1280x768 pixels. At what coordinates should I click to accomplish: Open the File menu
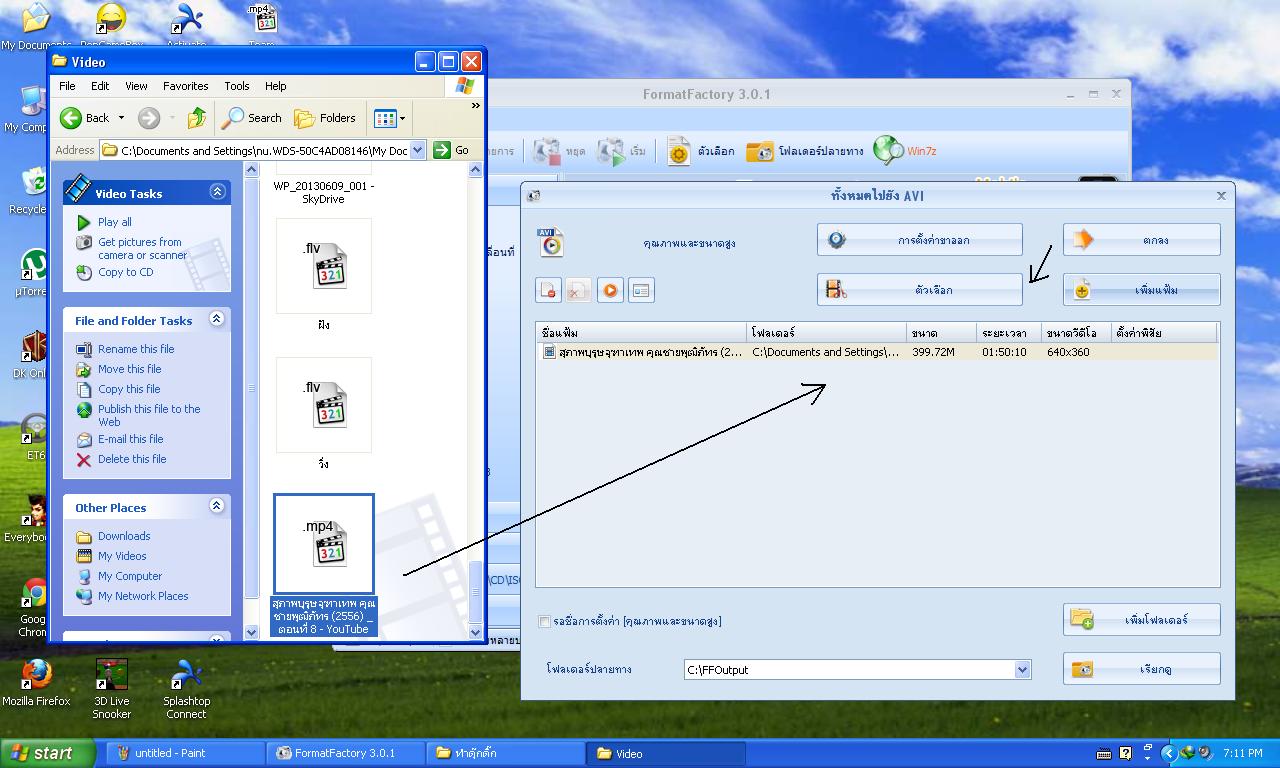pos(67,86)
